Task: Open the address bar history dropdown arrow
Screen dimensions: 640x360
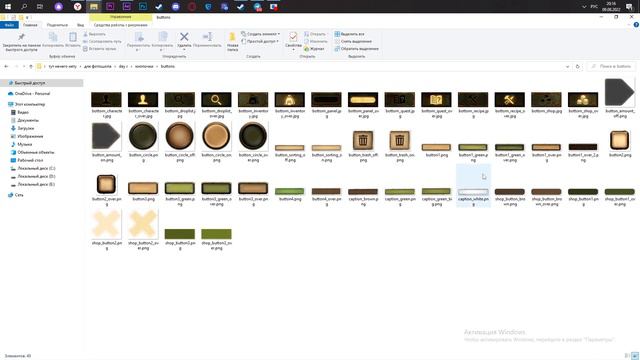Action: click(567, 66)
